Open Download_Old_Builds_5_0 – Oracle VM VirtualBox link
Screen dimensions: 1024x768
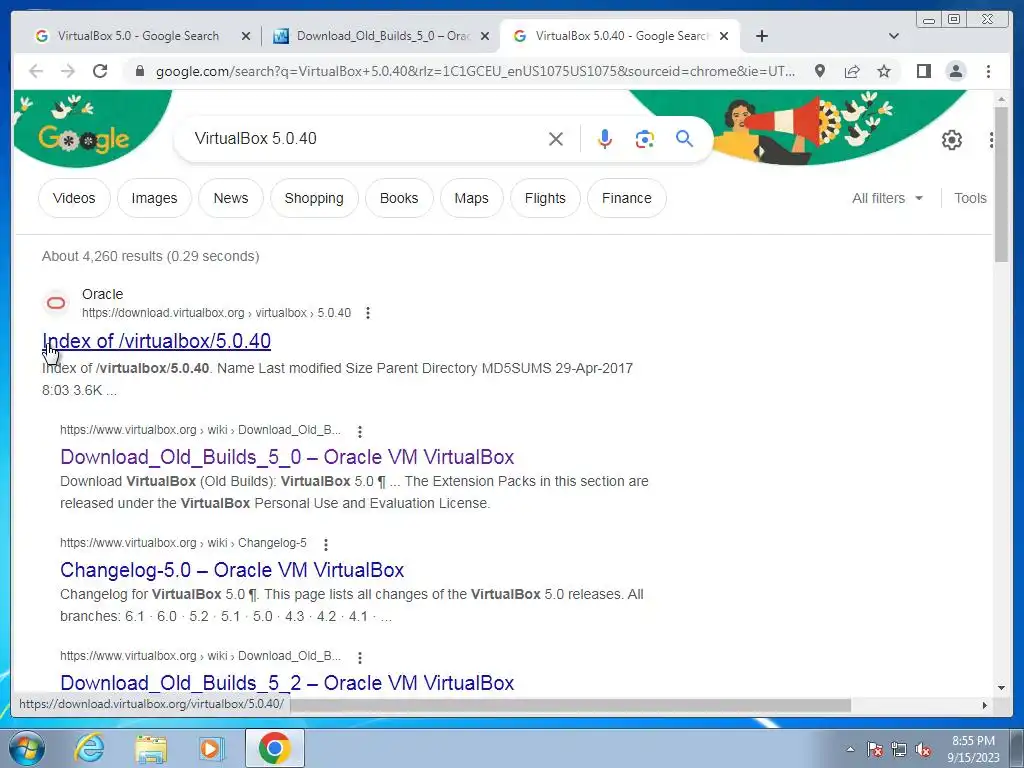(287, 456)
